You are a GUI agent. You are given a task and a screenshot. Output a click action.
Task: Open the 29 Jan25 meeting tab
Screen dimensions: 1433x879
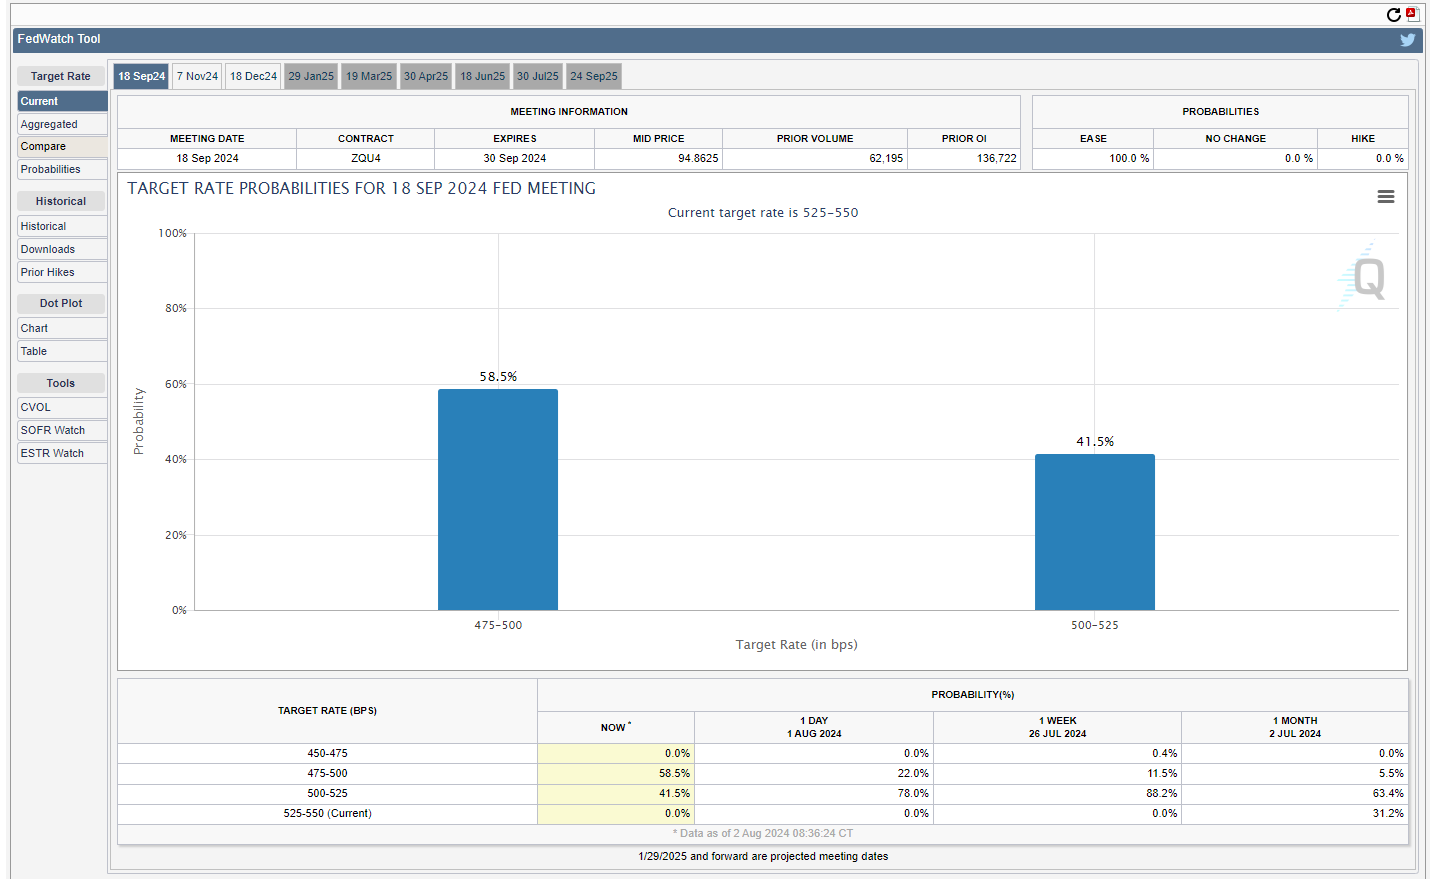pyautogui.click(x=311, y=76)
